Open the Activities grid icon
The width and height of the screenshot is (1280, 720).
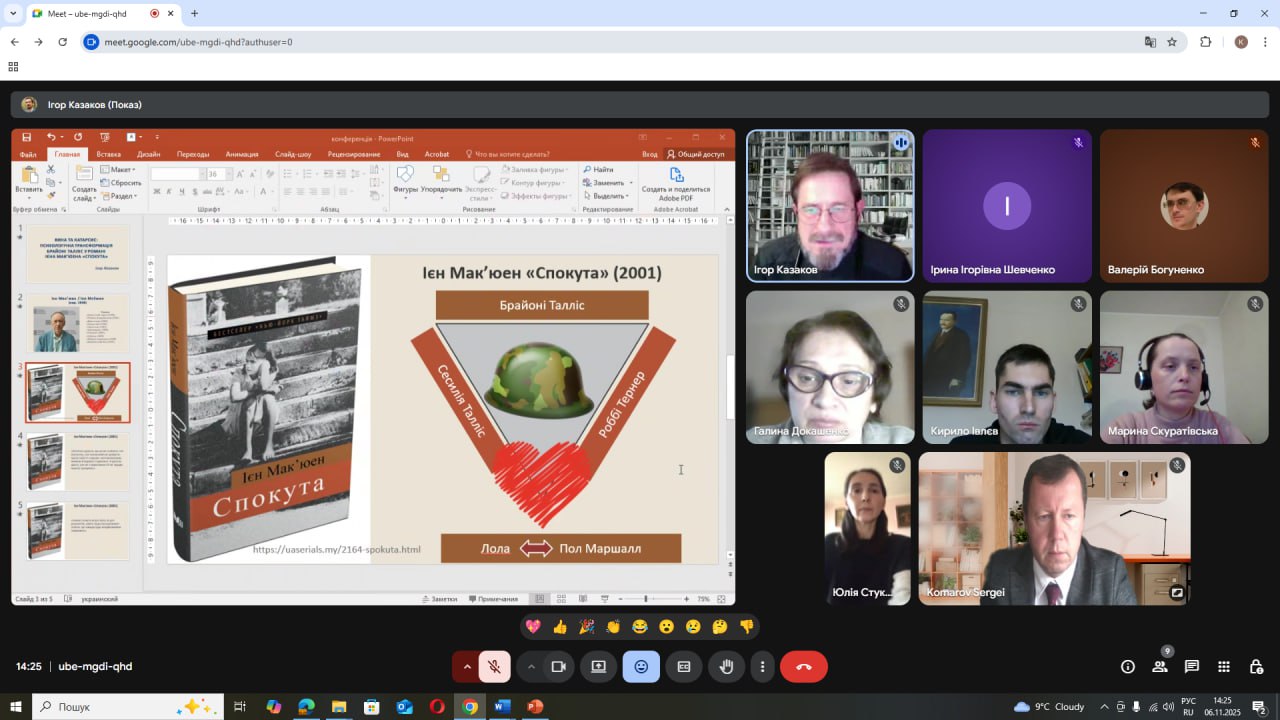click(x=1223, y=667)
